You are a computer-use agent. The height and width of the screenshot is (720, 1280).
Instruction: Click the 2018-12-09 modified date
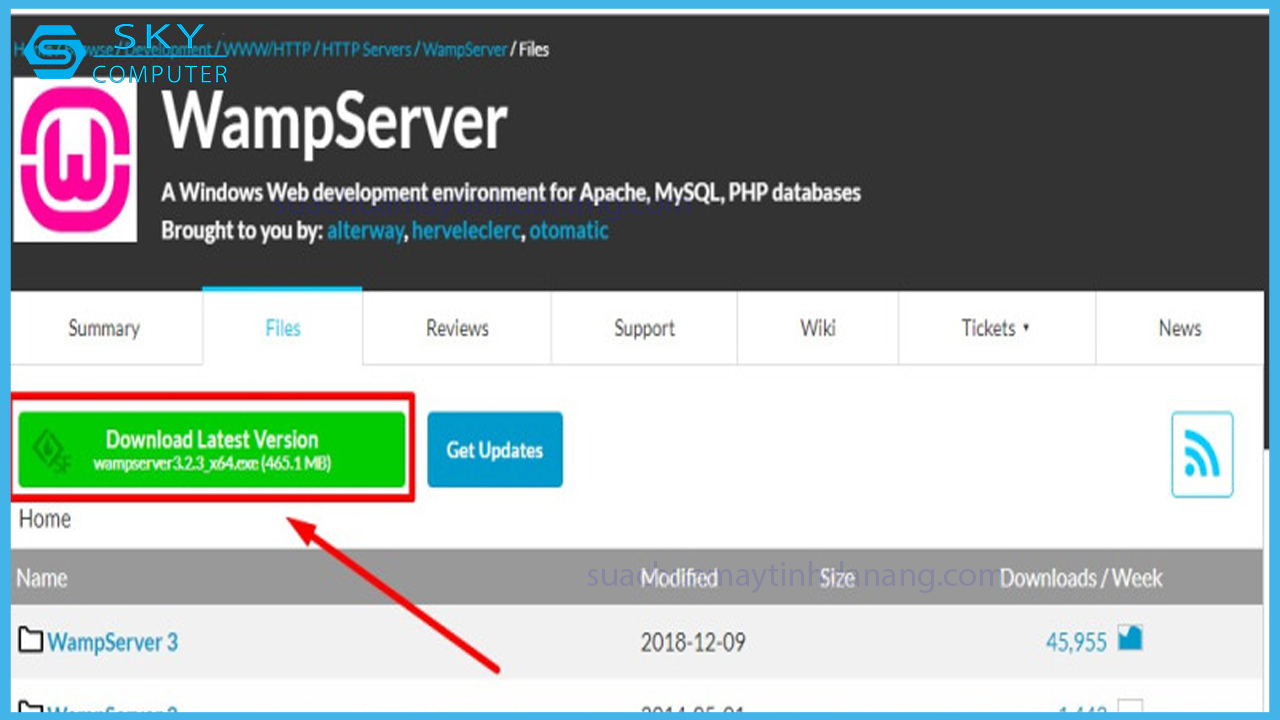pyautogui.click(x=693, y=642)
